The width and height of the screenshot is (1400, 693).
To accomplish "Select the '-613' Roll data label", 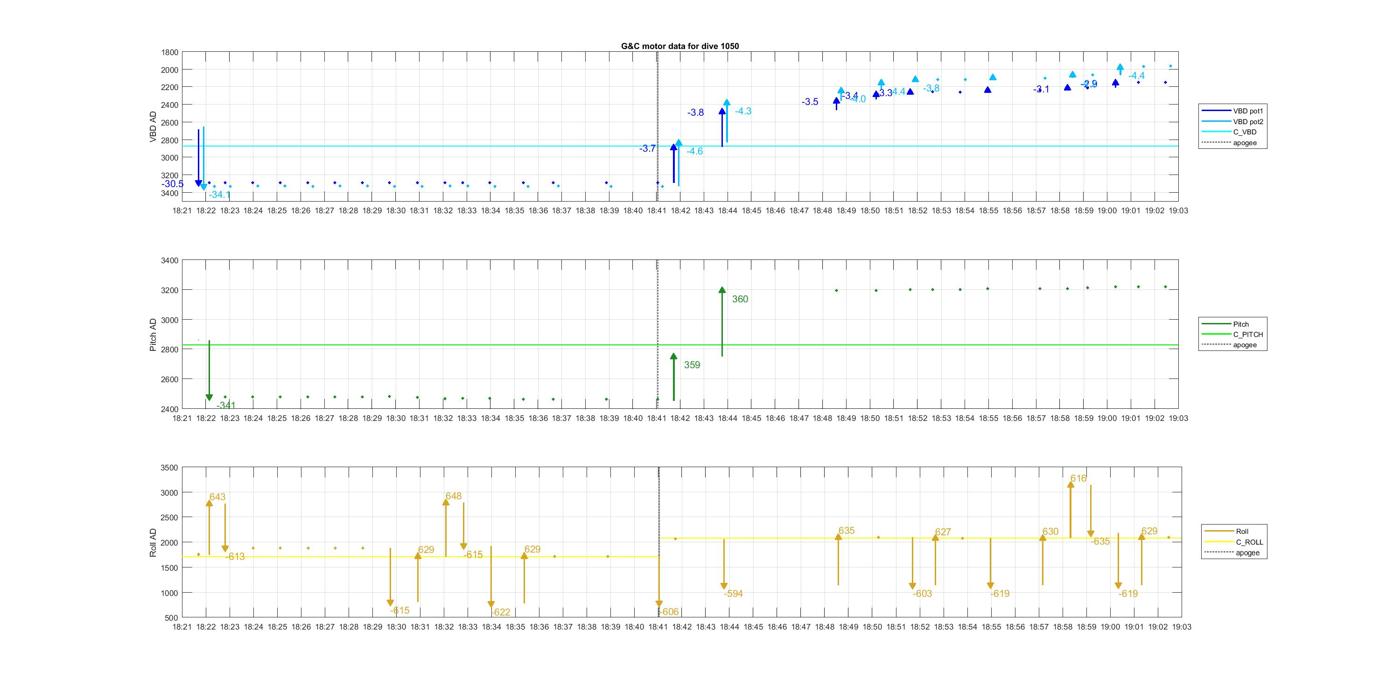I will tap(235, 556).
